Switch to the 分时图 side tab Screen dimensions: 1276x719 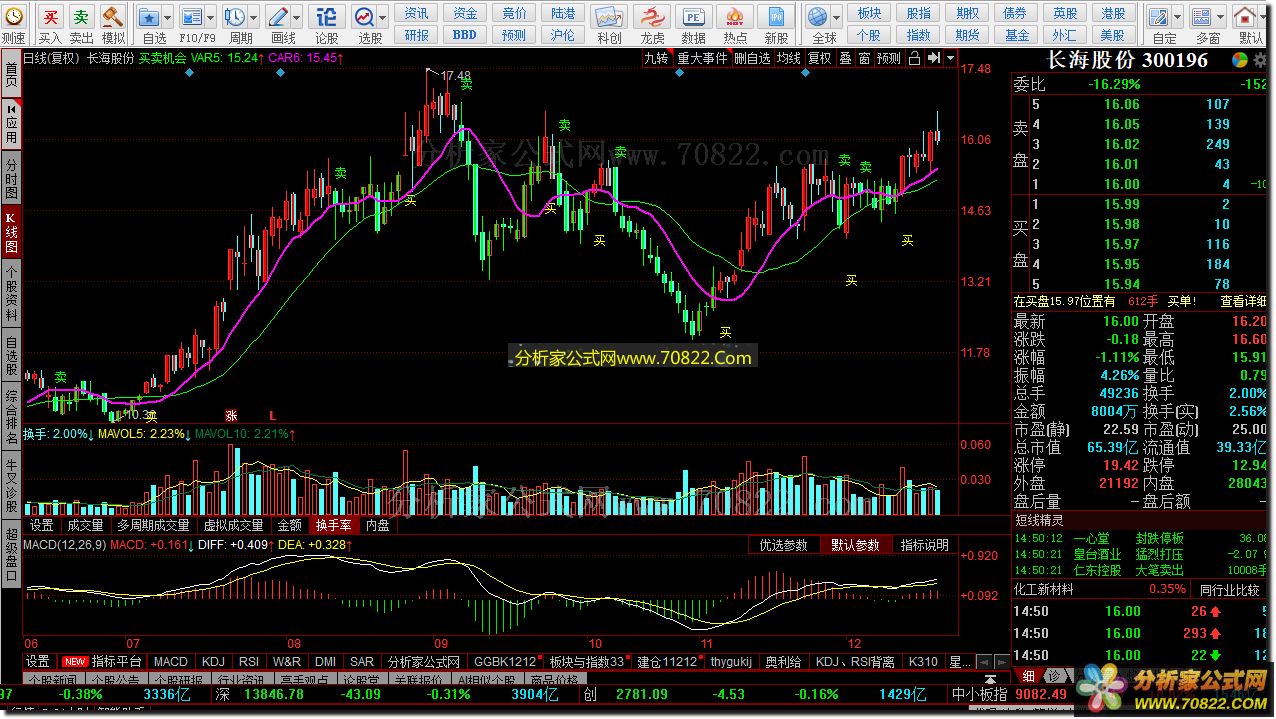point(11,179)
